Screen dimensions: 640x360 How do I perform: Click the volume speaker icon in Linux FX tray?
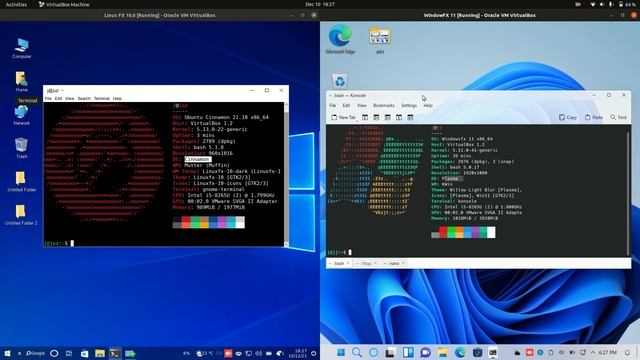[258, 353]
